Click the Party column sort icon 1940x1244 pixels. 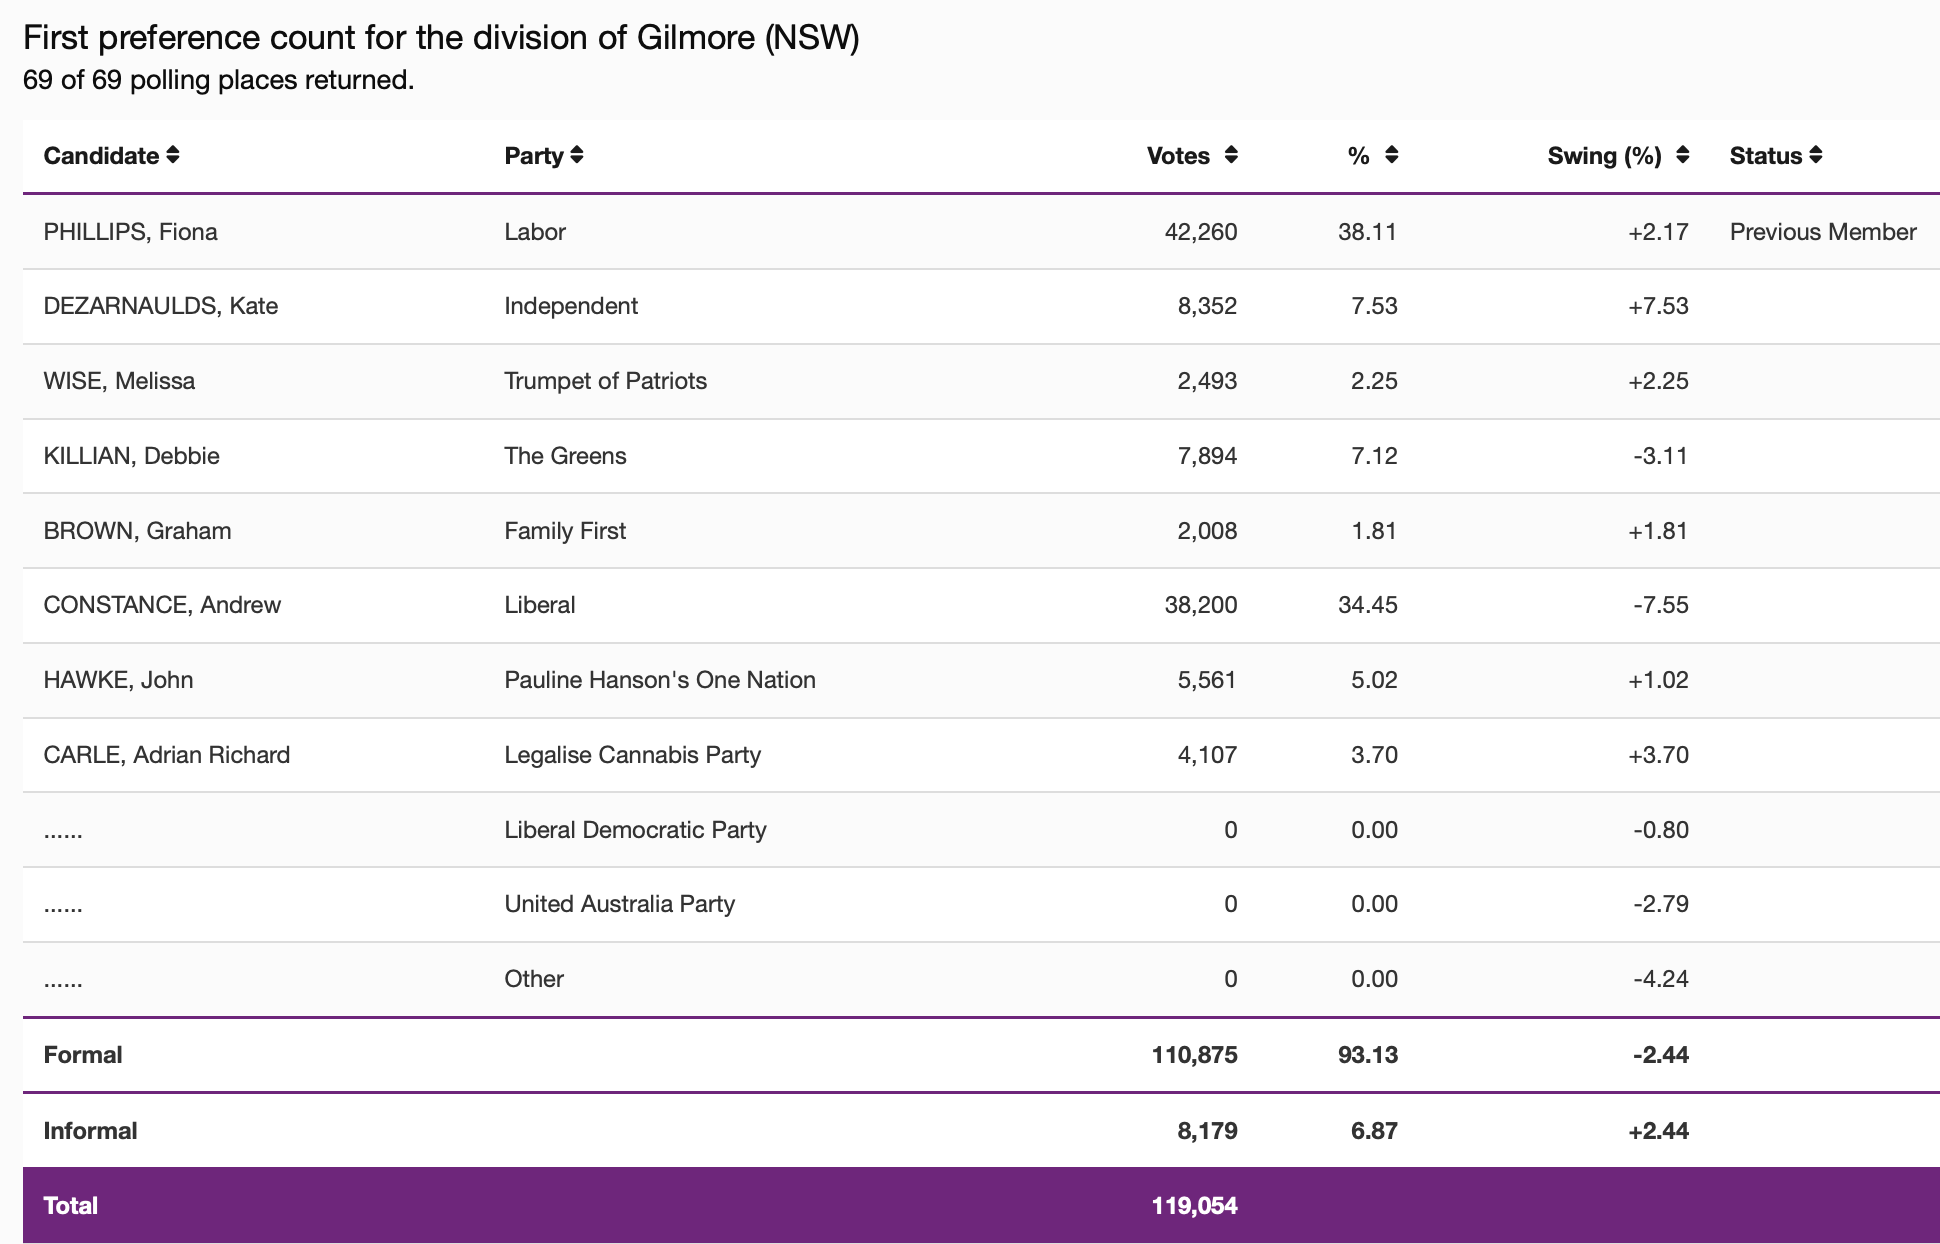pos(577,155)
